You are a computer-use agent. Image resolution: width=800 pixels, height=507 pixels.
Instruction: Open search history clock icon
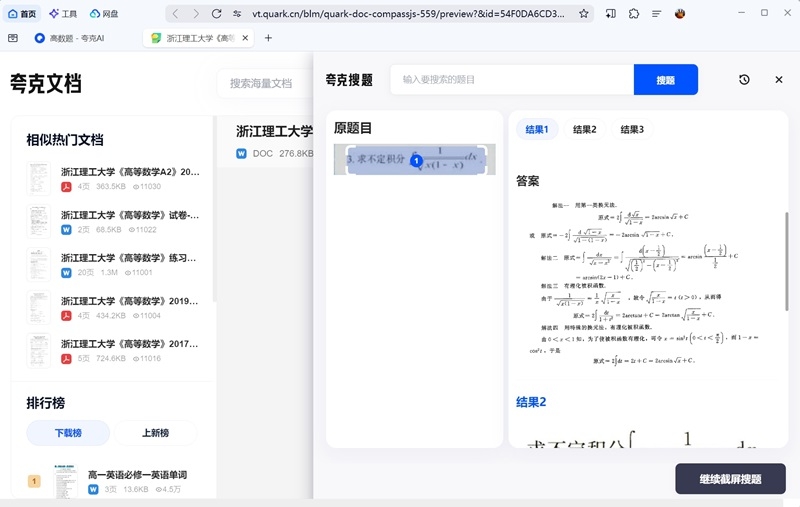[x=744, y=80]
